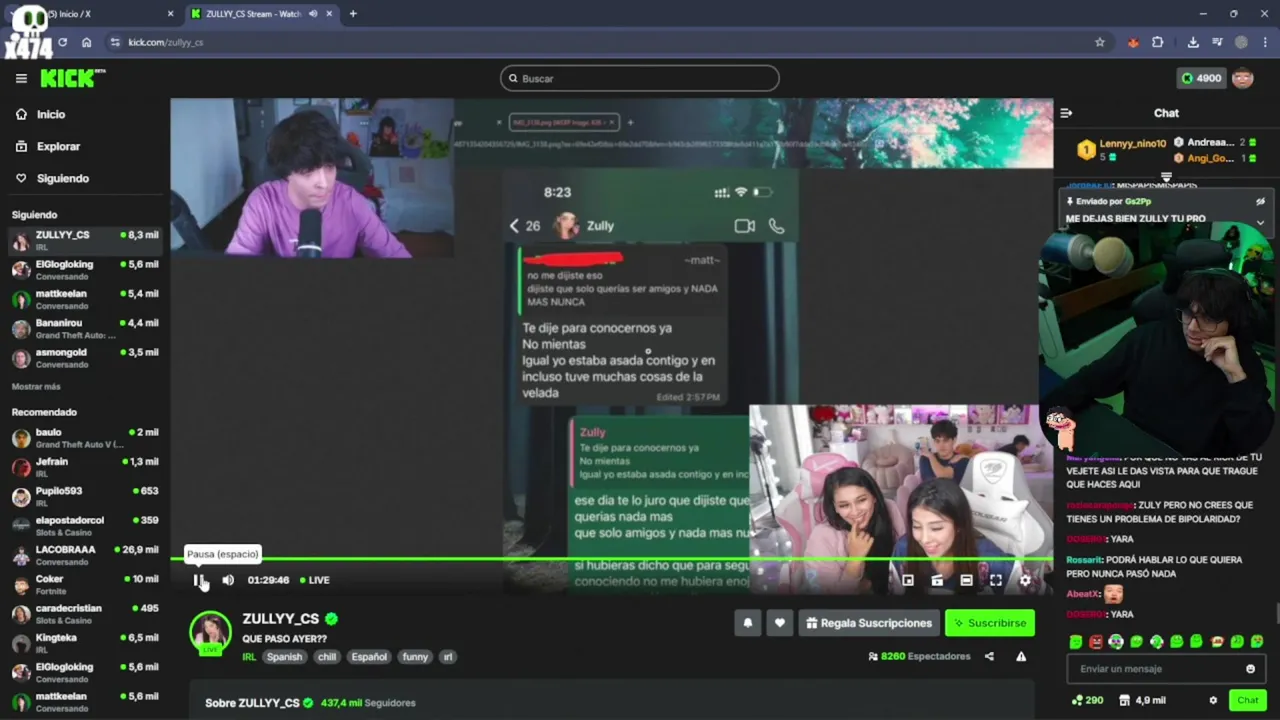This screenshot has width=1280, height=720.
Task: Open Lennyy_nino10 top gifter entry
Action: click(x=1123, y=149)
